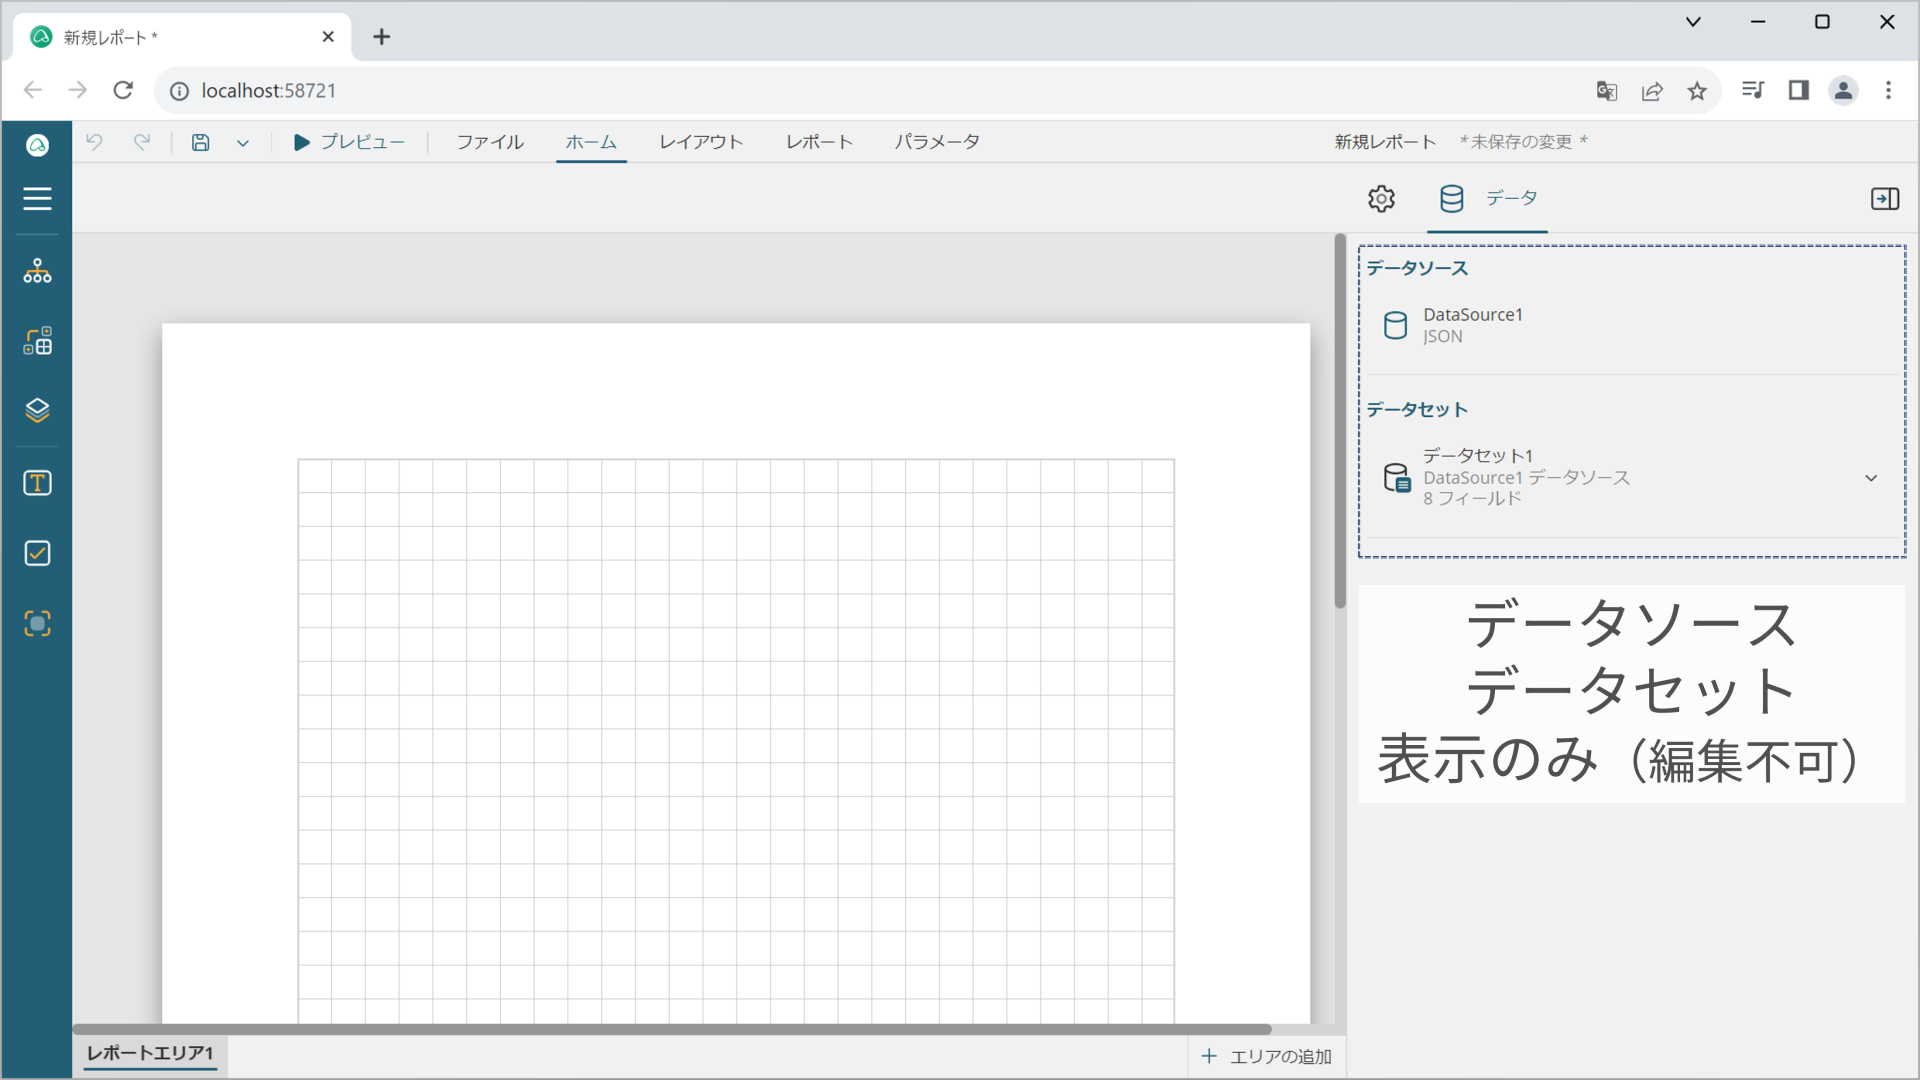Select the データ tab in the right panel
1920x1080 pixels.
[1487, 199]
